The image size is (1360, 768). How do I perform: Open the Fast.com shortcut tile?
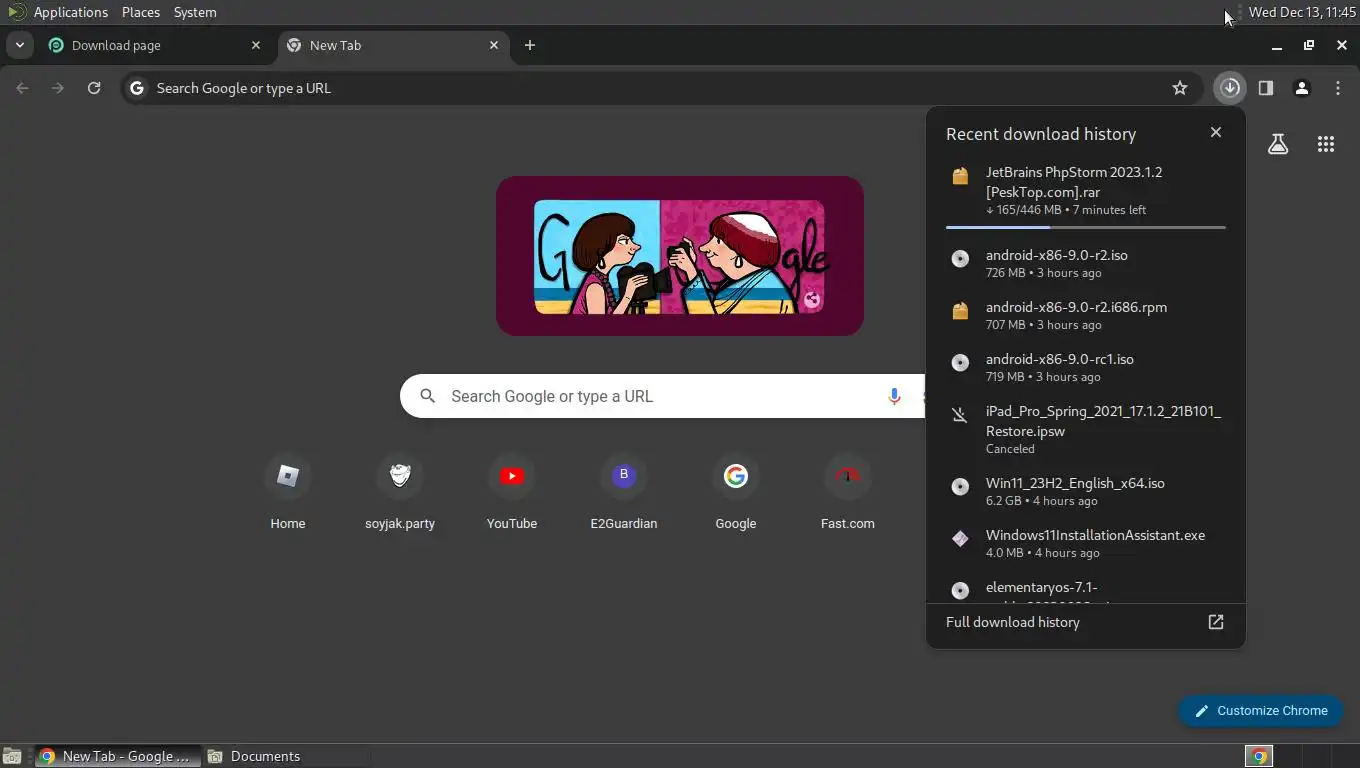pos(848,490)
